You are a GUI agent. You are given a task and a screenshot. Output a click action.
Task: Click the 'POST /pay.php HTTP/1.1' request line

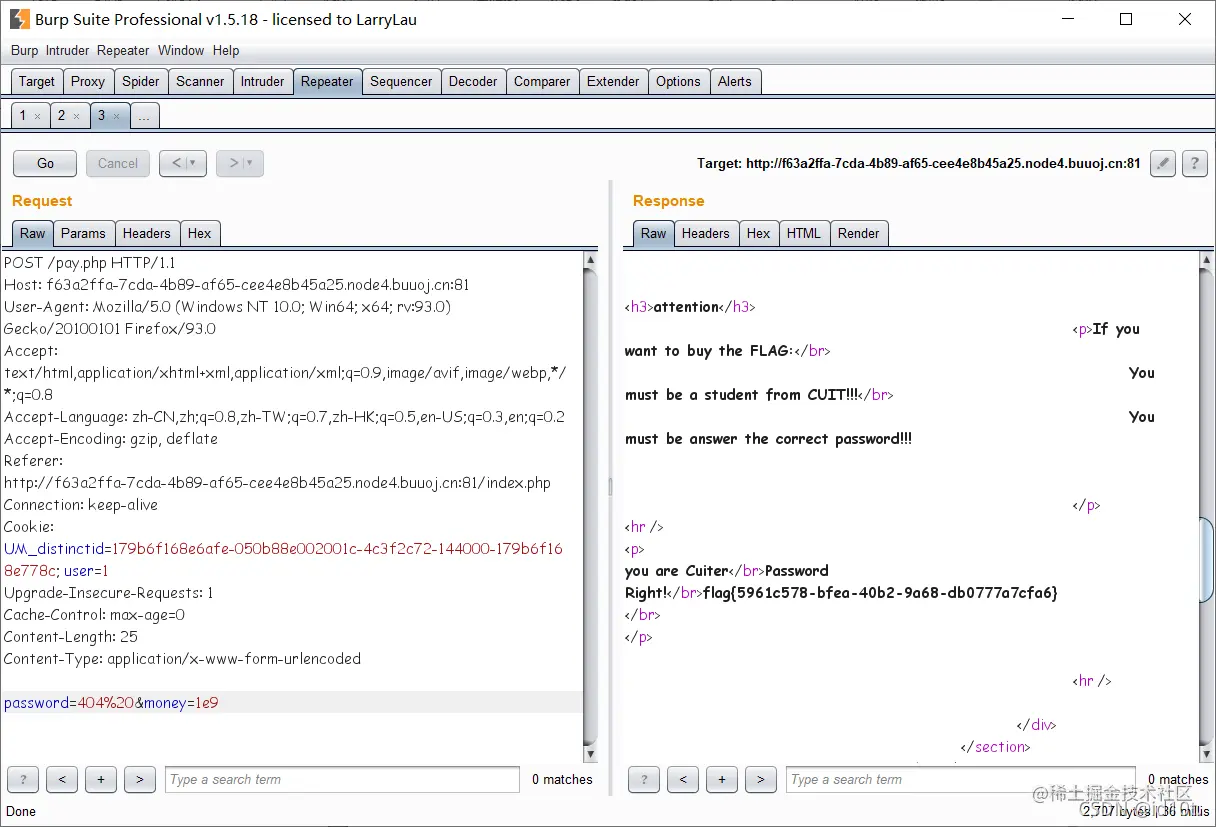(90, 263)
